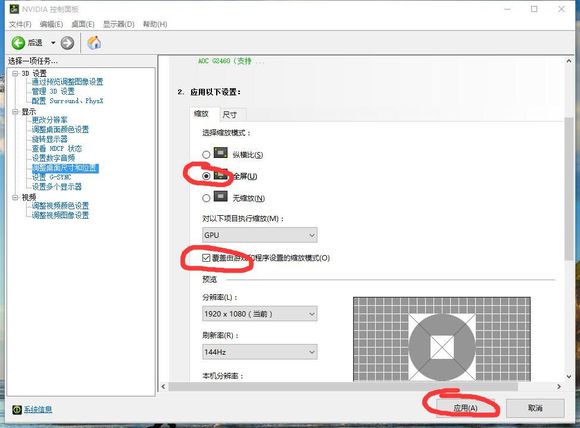This screenshot has width=580, height=428.
Task: Open 查看 HDCP 状态 in tree
Action: [57, 148]
